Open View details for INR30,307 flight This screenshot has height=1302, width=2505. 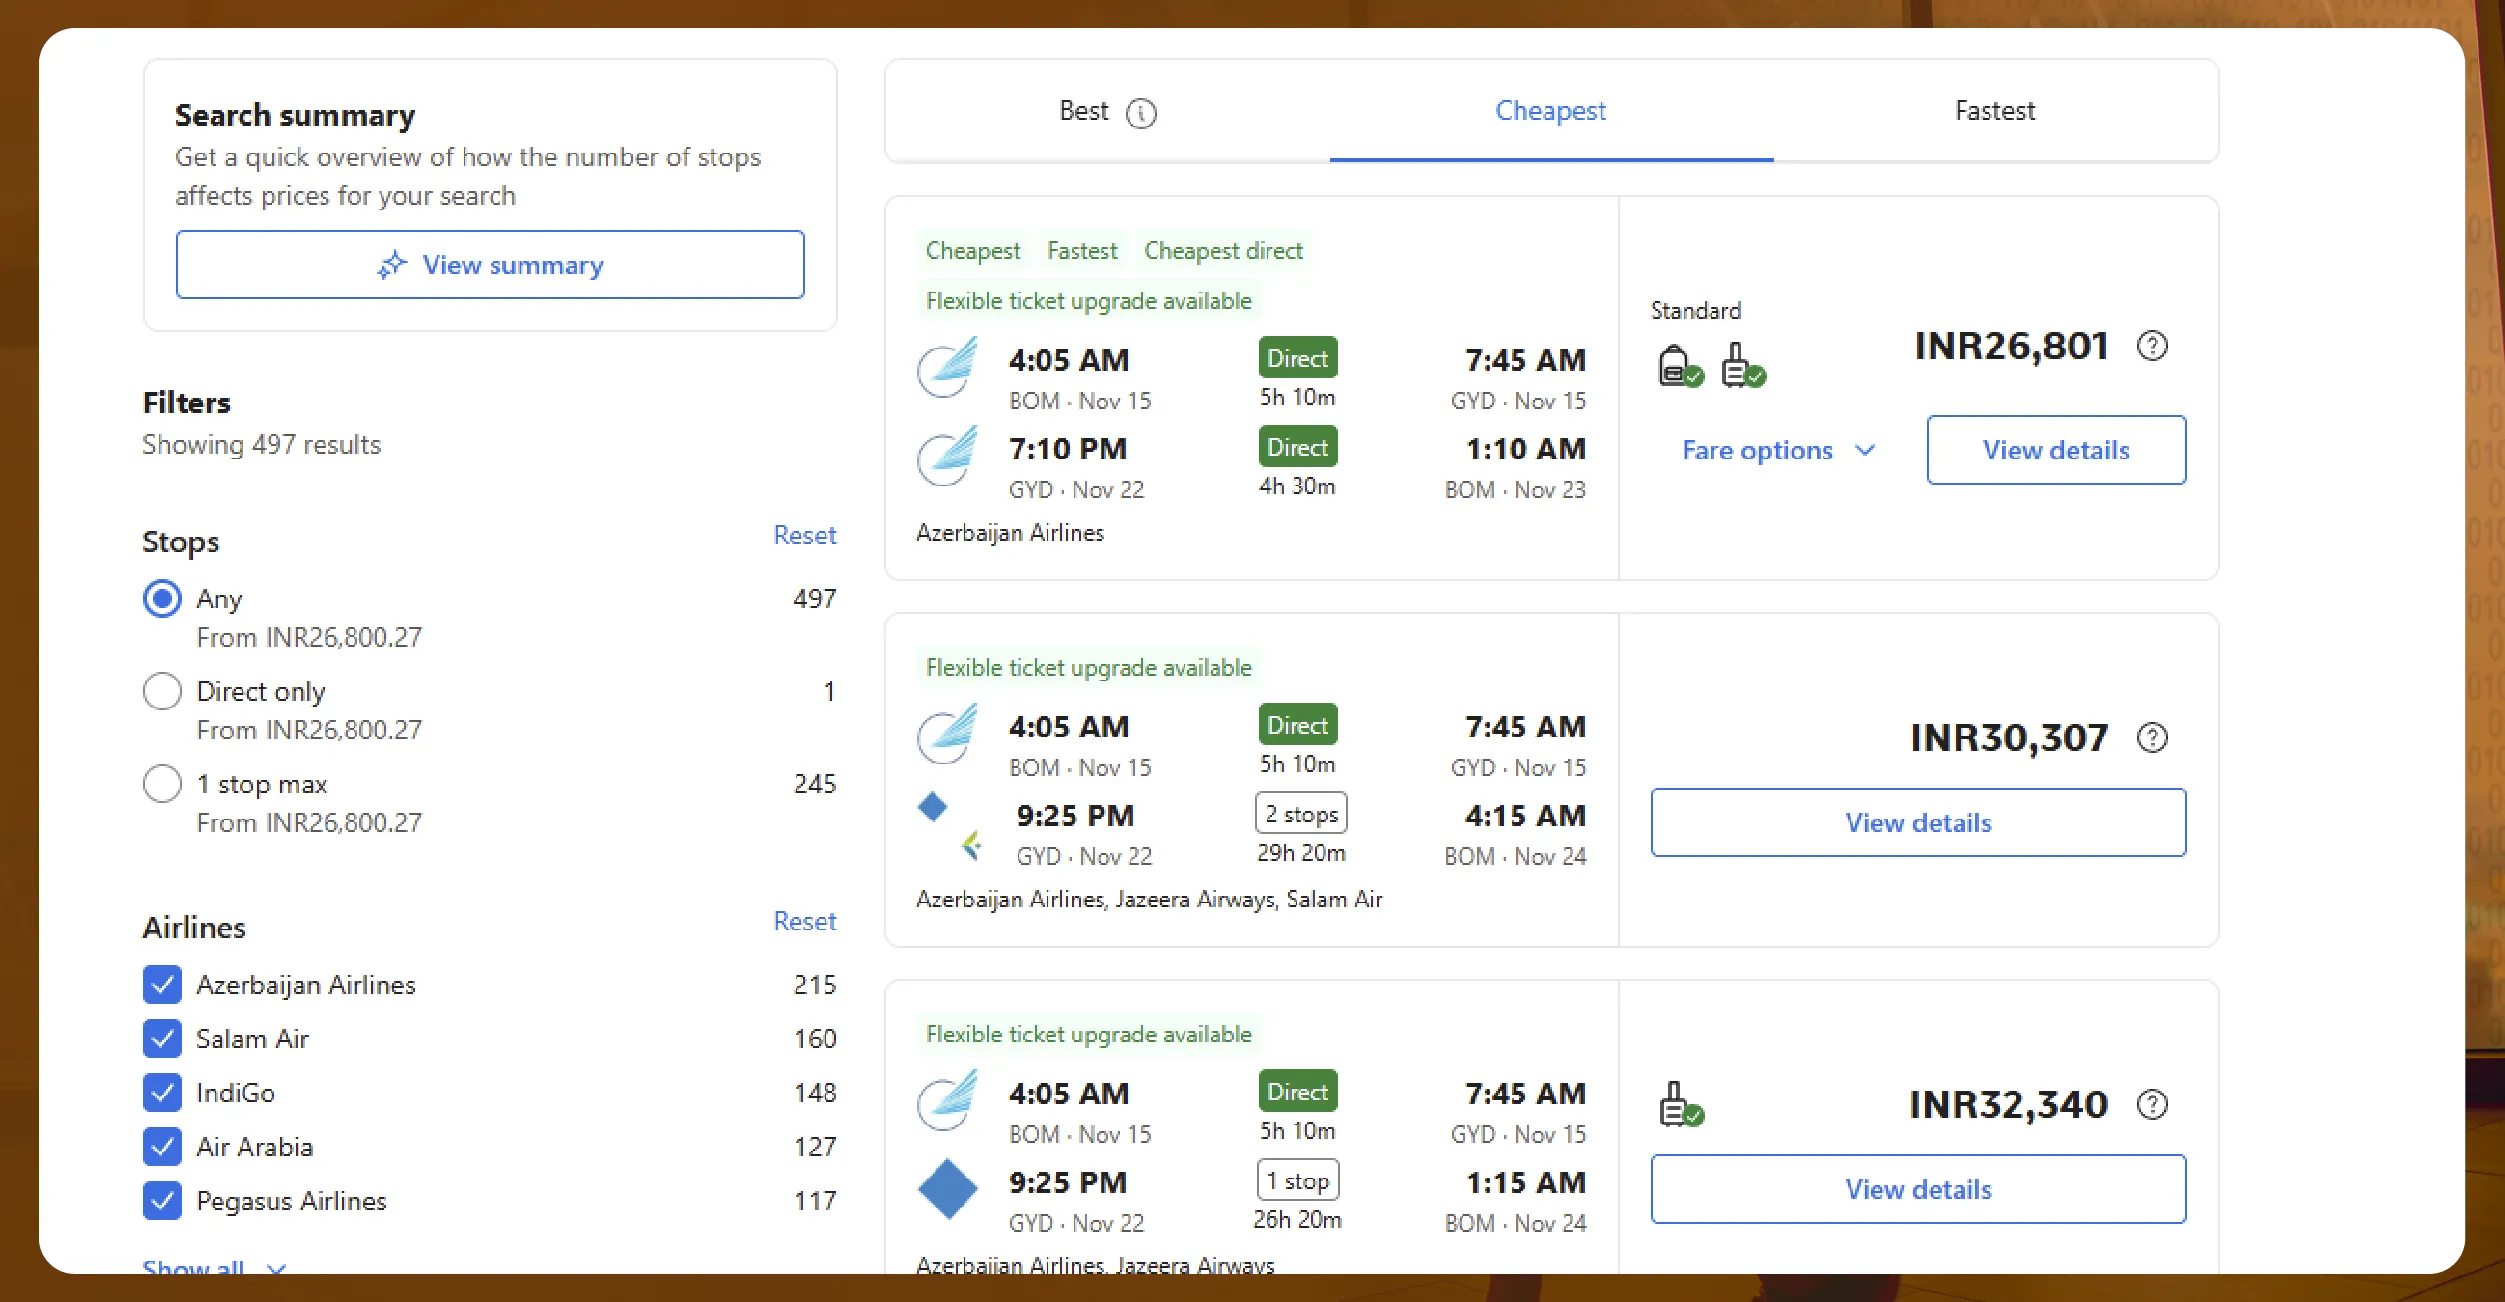pyautogui.click(x=1917, y=823)
